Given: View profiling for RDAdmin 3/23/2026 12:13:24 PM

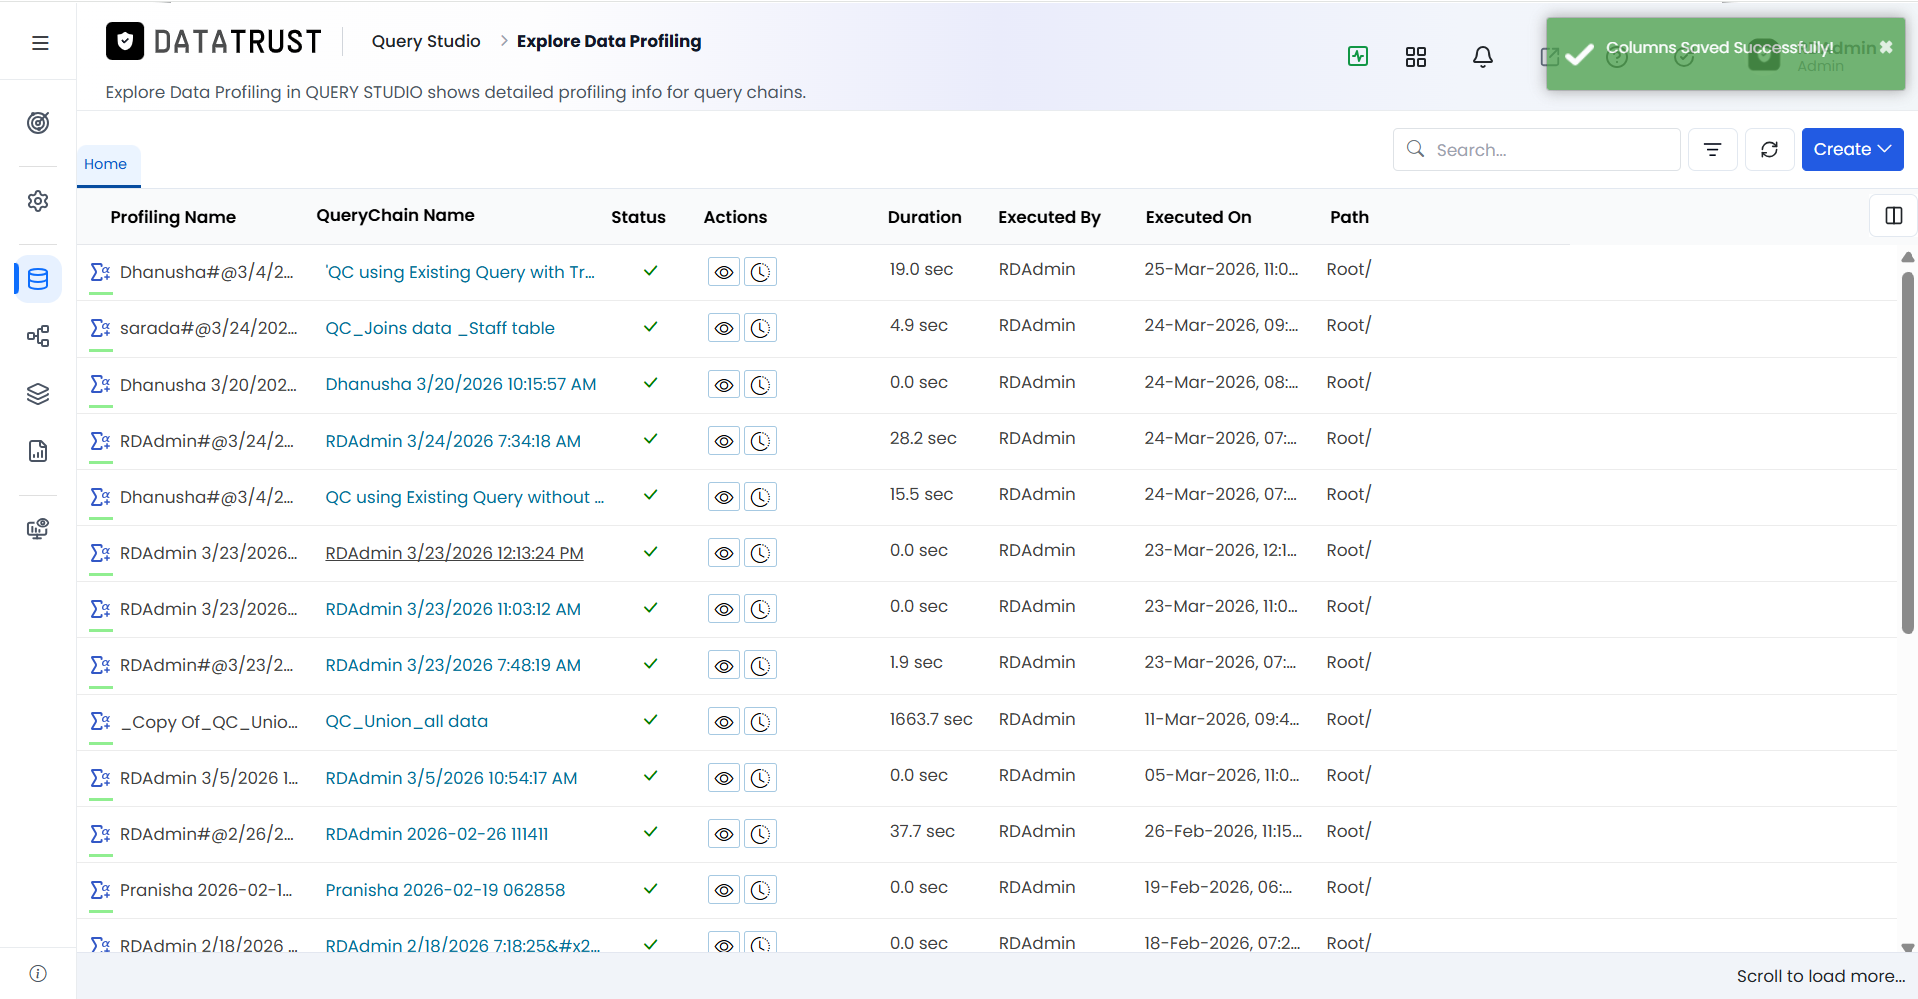Looking at the screenshot, I should coord(724,553).
